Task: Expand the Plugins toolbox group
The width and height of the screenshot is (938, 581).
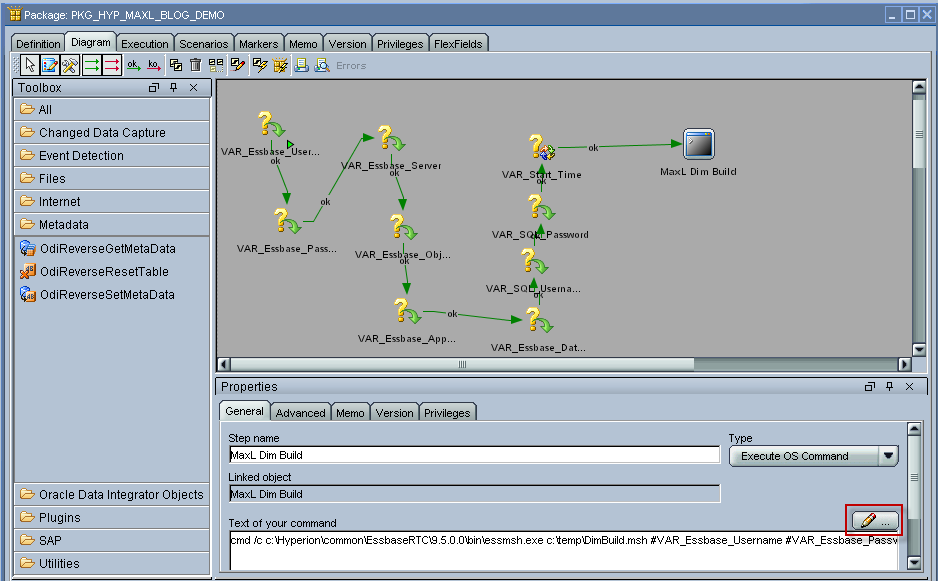Action: pos(112,518)
